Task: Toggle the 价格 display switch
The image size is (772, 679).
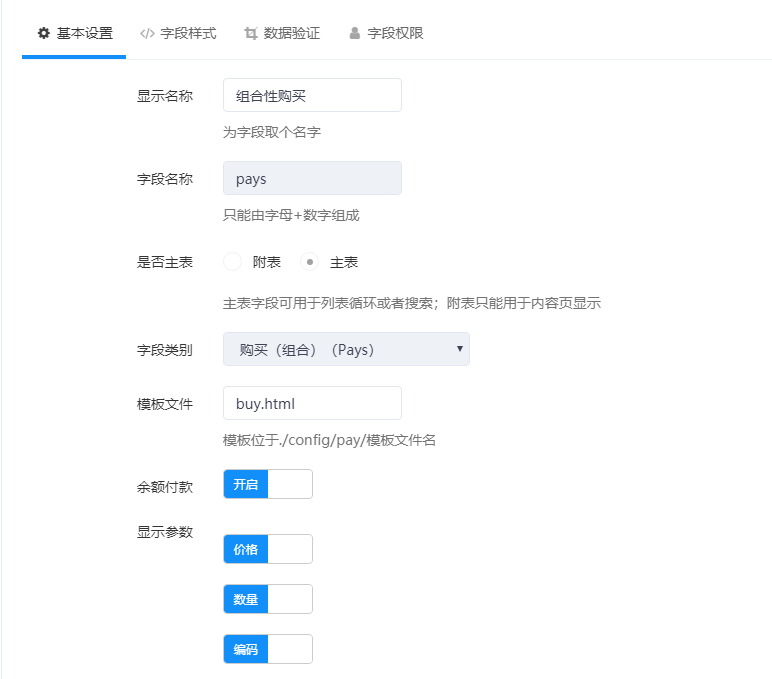Action: coord(268,549)
